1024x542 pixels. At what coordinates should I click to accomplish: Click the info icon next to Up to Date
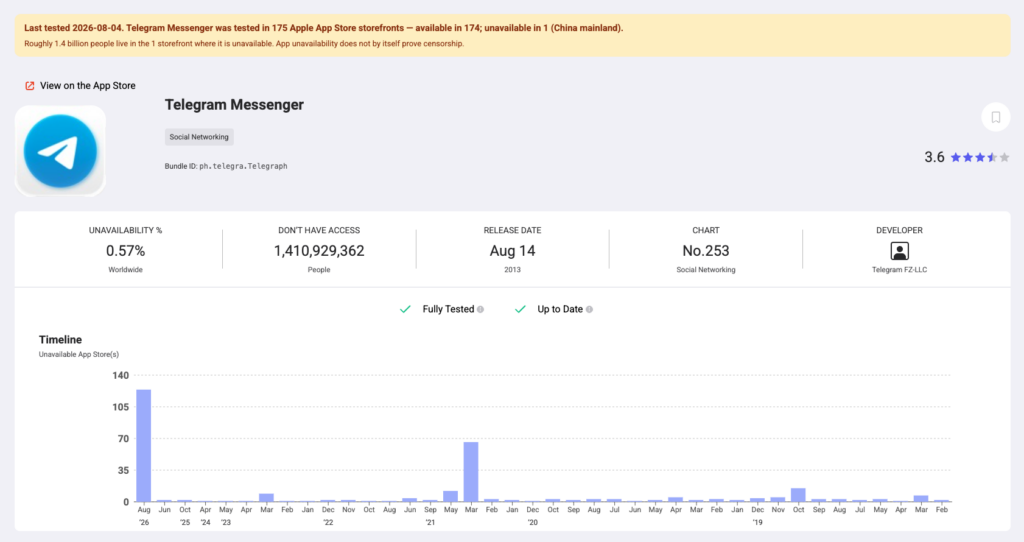(x=589, y=310)
